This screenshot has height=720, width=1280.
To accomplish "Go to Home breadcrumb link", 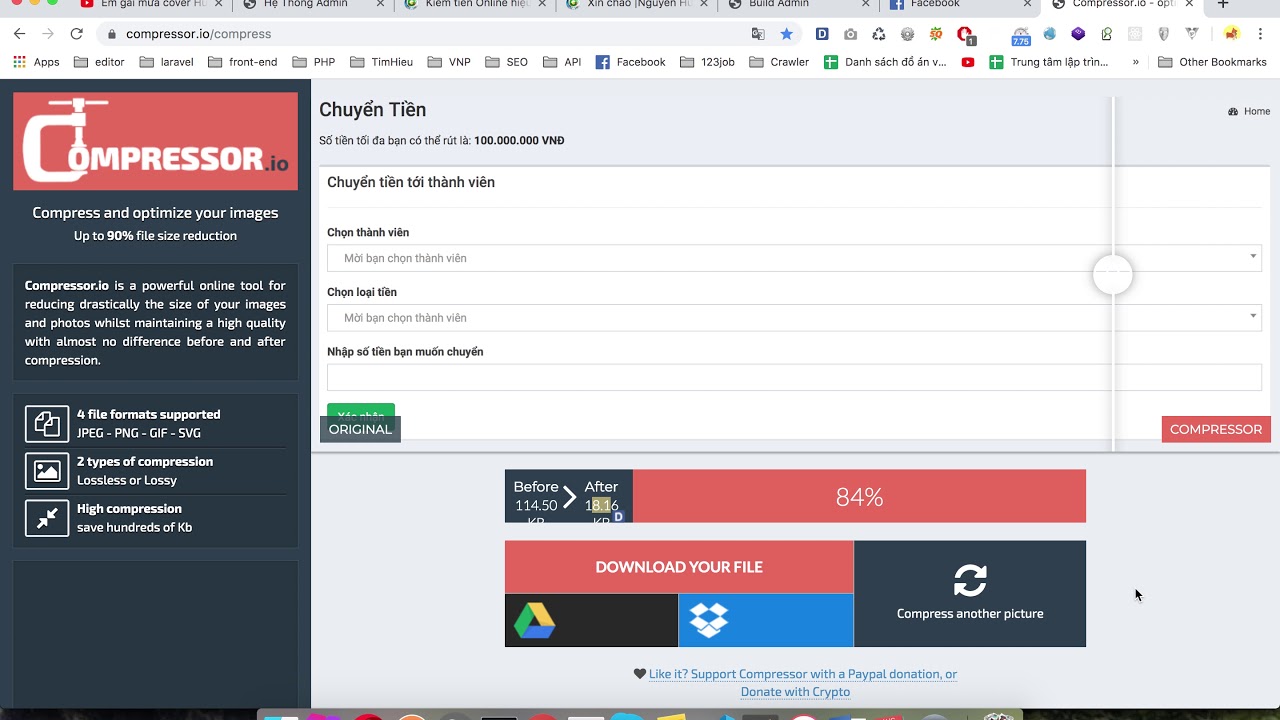I will [1249, 111].
